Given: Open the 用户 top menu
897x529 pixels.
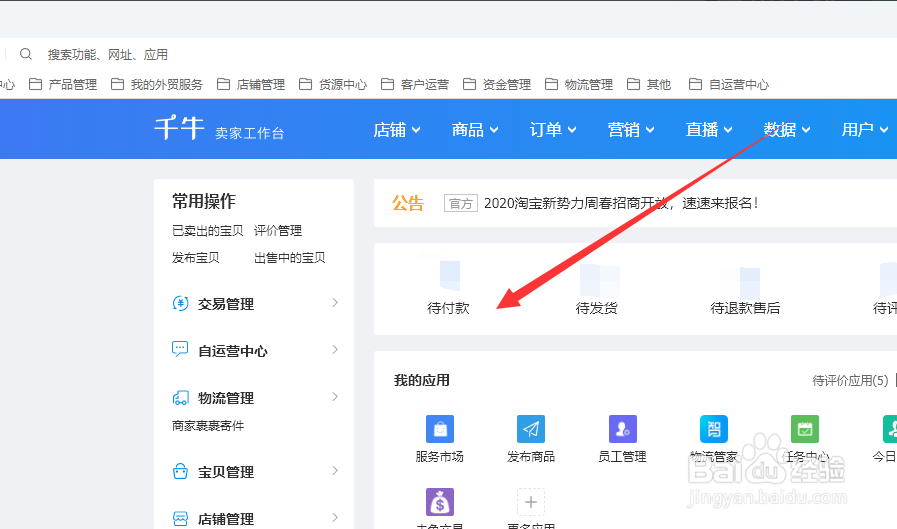Looking at the screenshot, I should click(x=864, y=130).
